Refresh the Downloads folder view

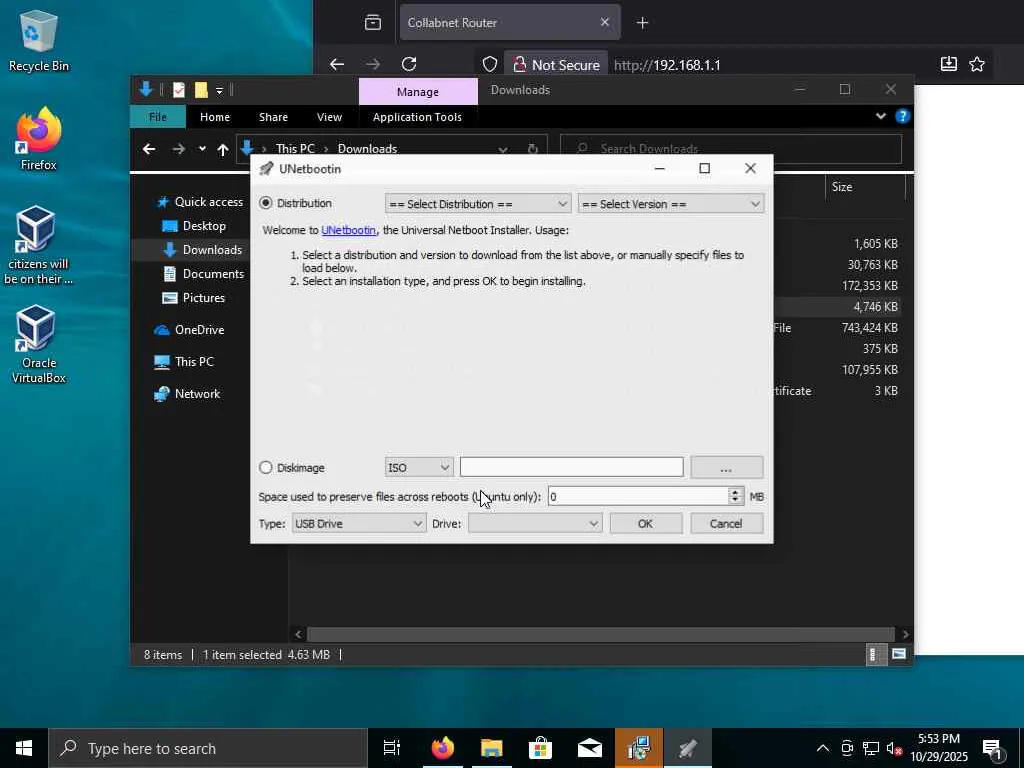533,149
